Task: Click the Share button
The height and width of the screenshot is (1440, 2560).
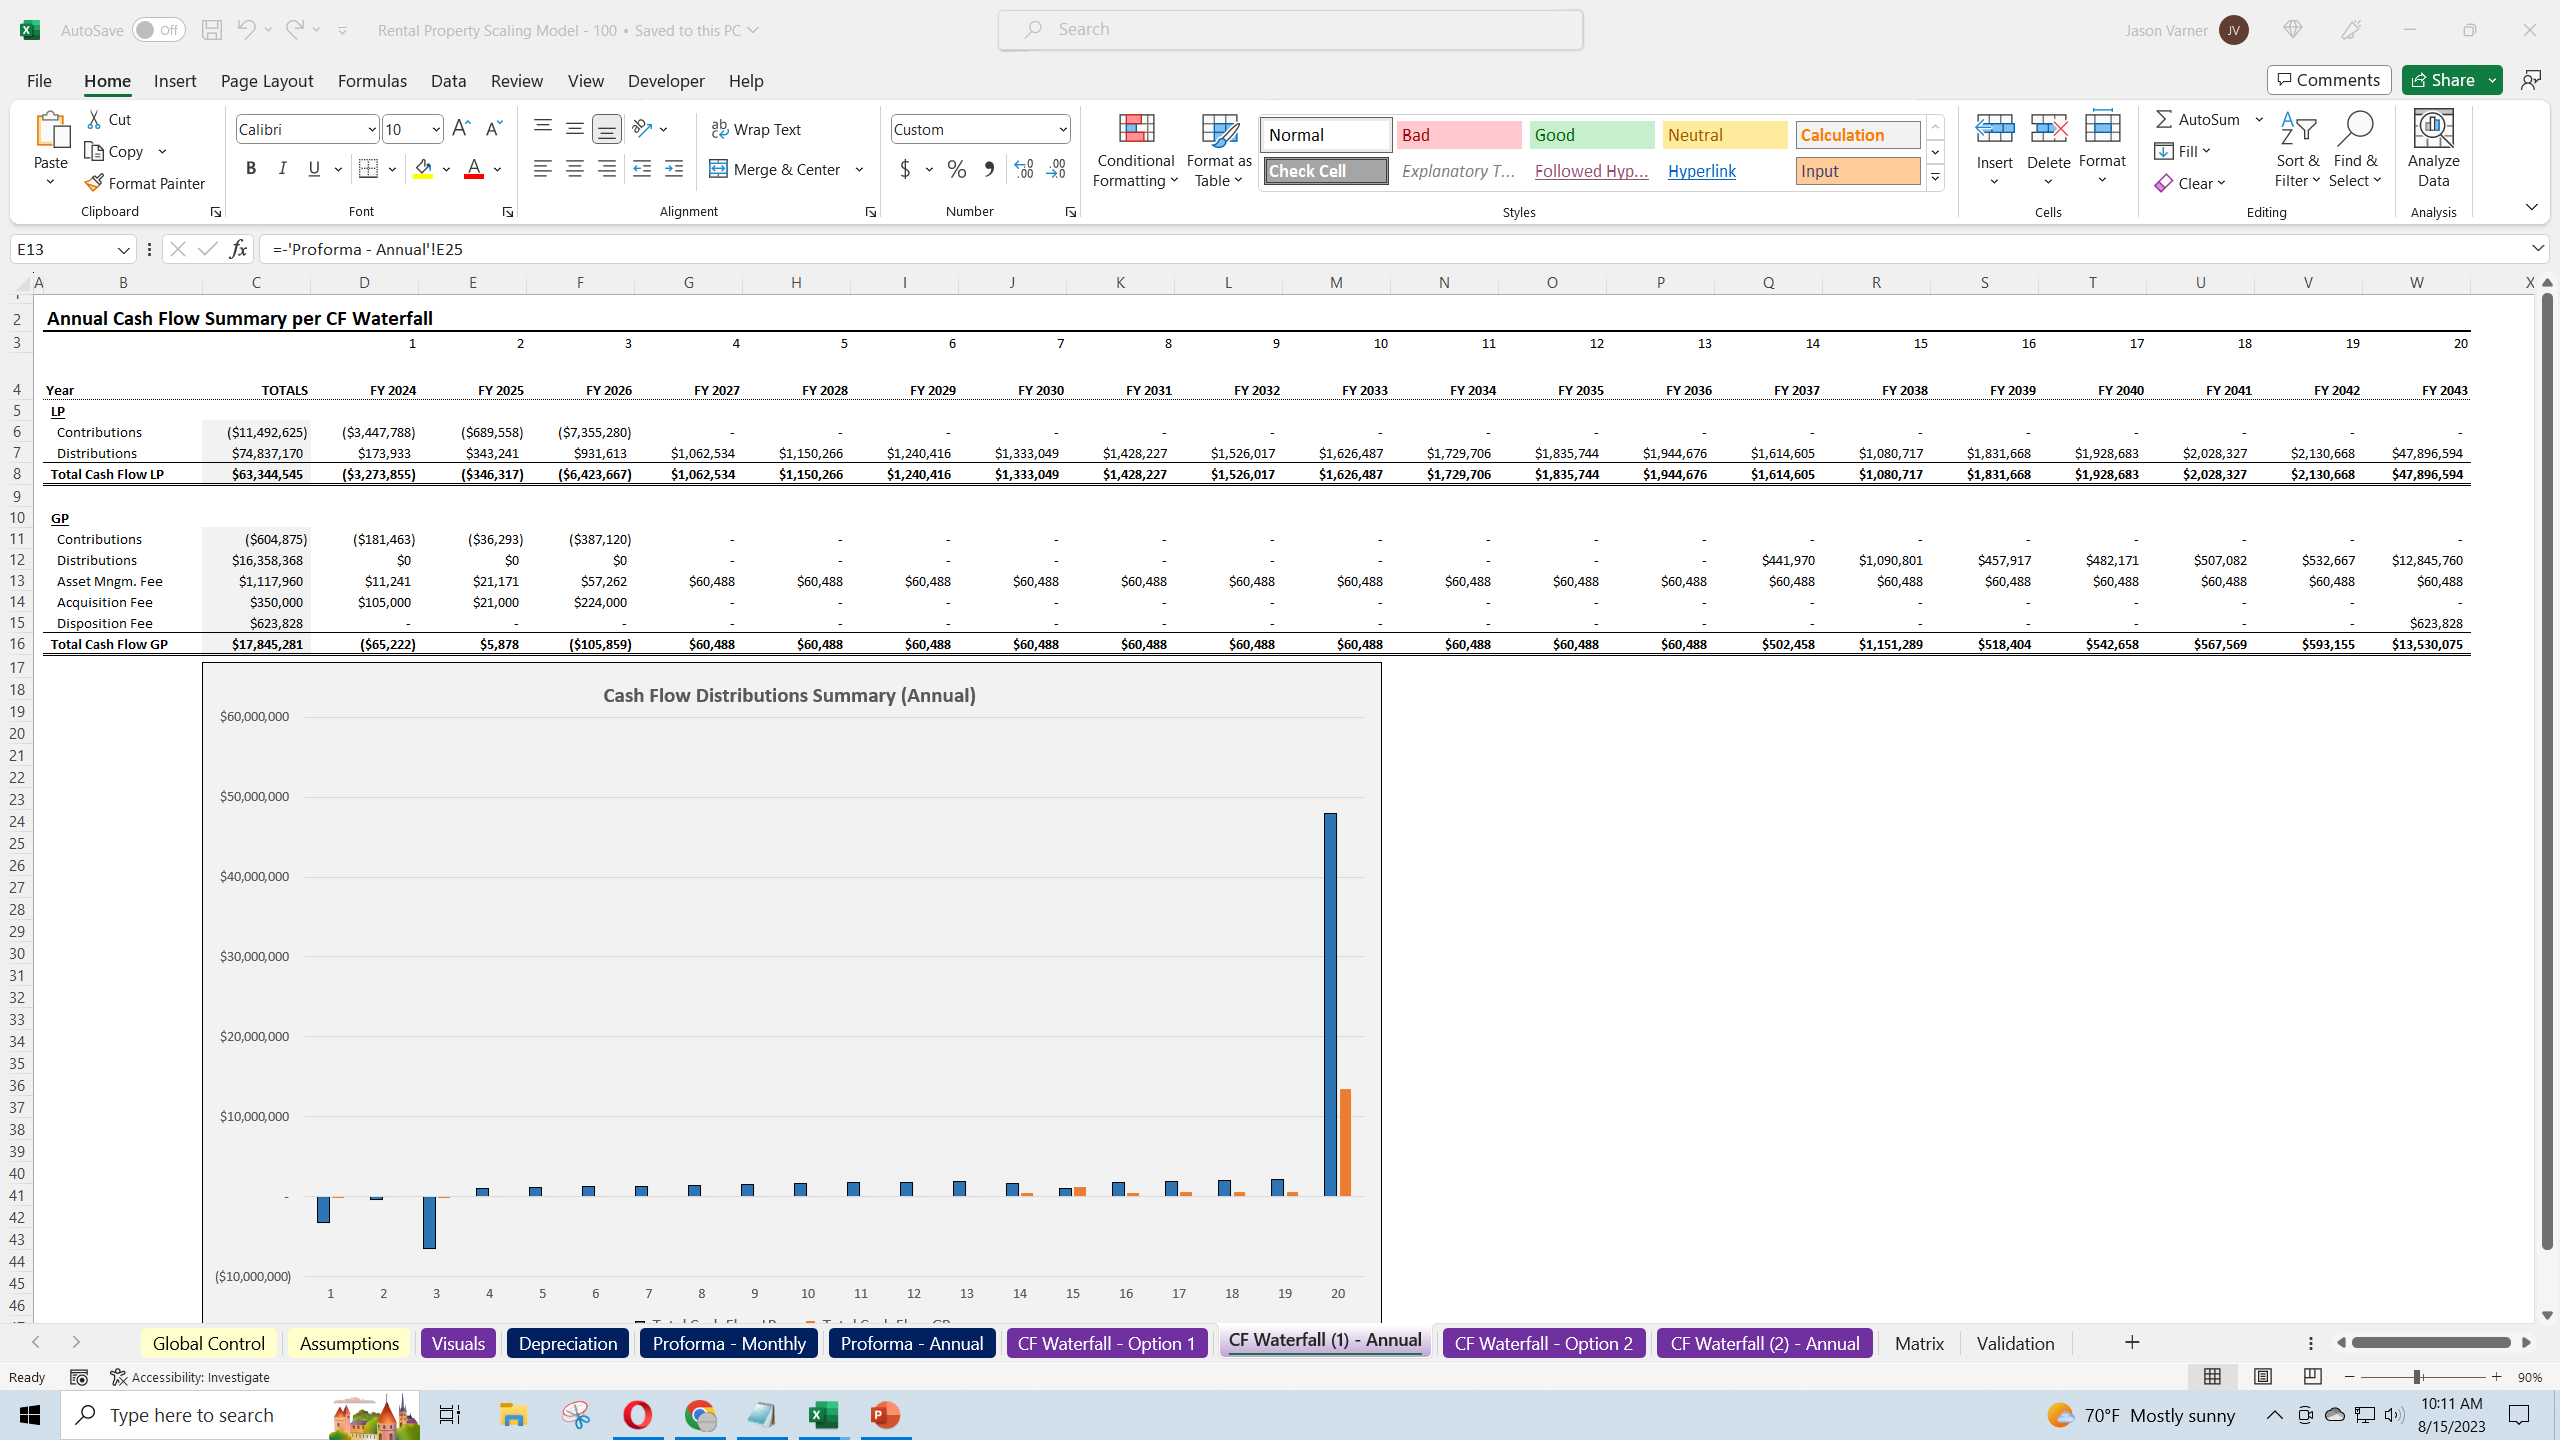Action: pyautogui.click(x=2443, y=80)
